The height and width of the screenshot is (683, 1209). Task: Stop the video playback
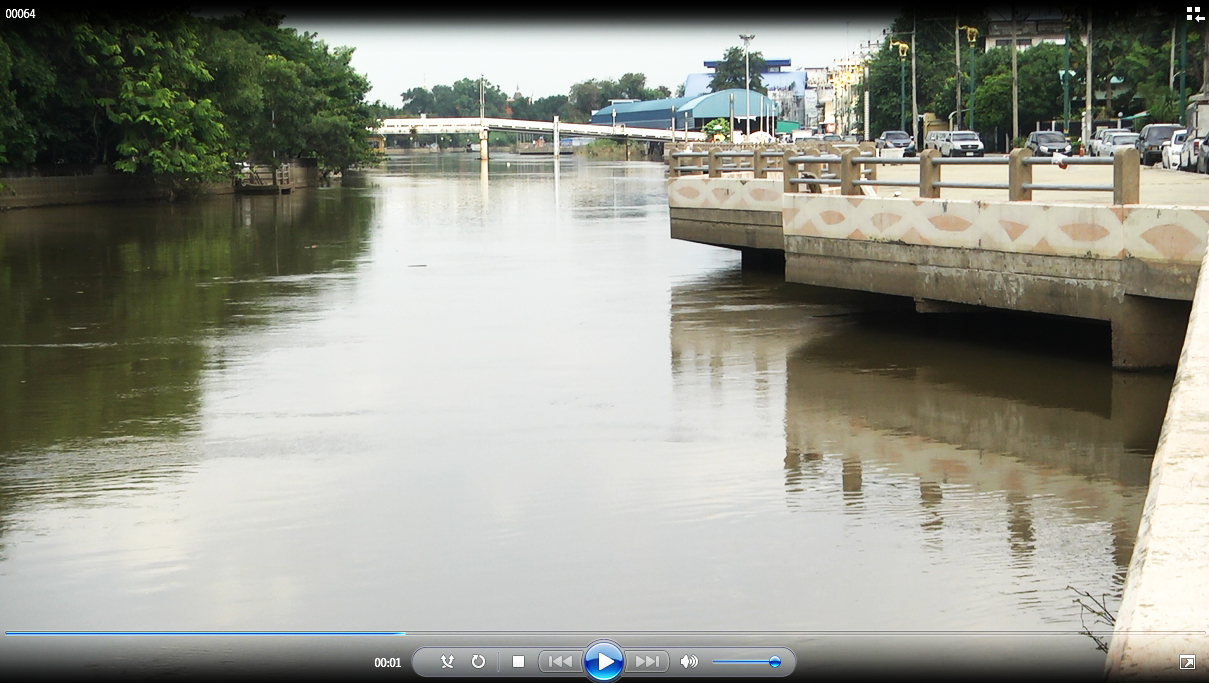tap(518, 662)
